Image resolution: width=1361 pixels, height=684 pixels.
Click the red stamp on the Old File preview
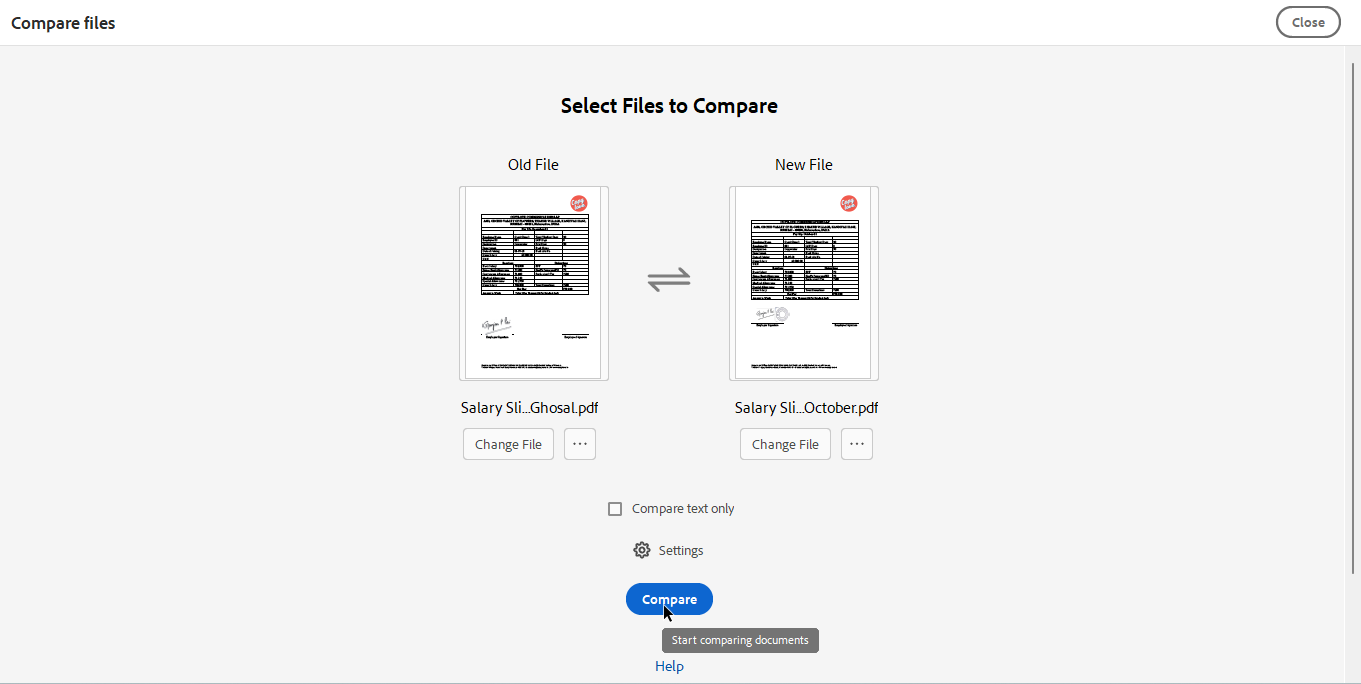(x=581, y=203)
